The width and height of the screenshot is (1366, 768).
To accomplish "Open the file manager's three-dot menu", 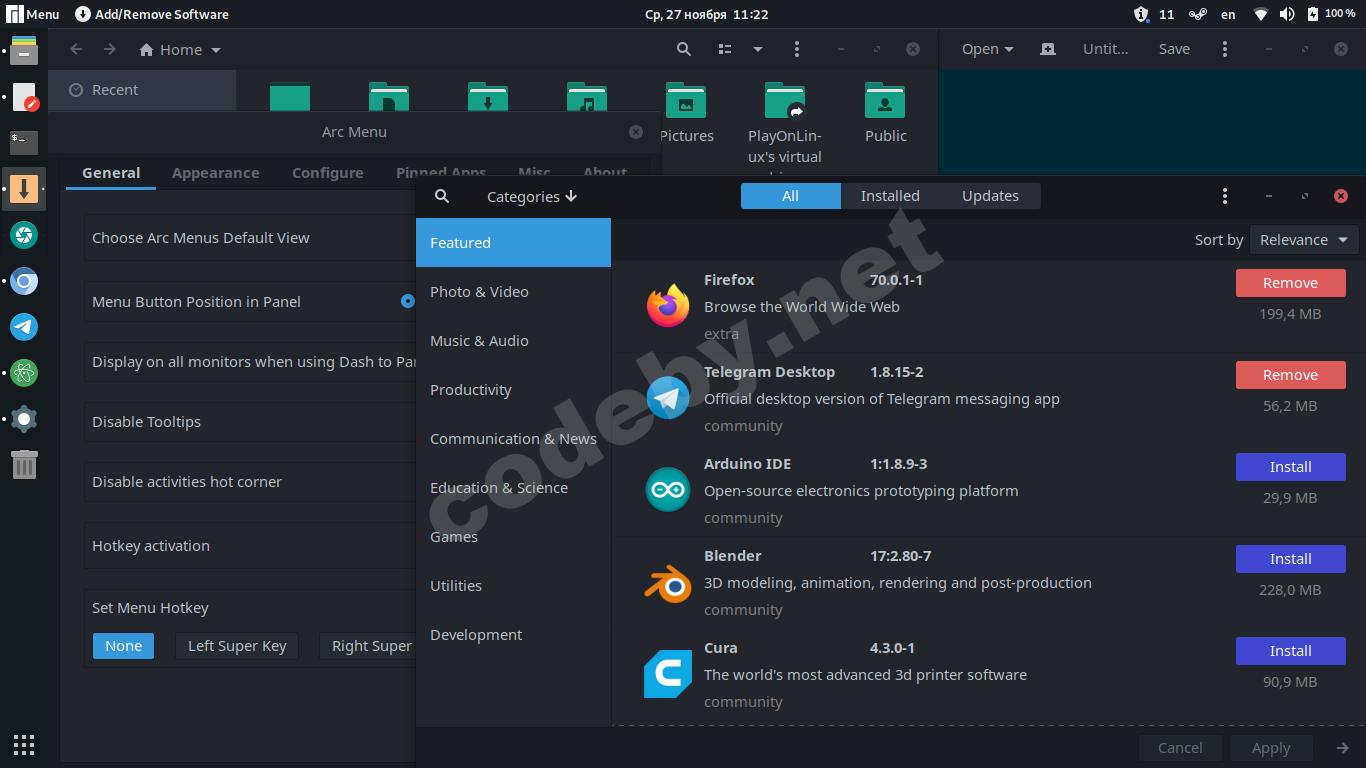I will (797, 49).
